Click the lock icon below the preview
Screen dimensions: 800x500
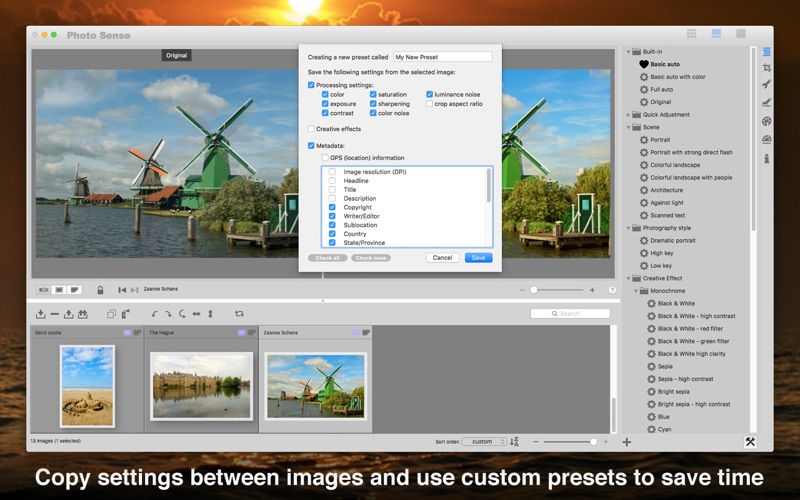(100, 290)
